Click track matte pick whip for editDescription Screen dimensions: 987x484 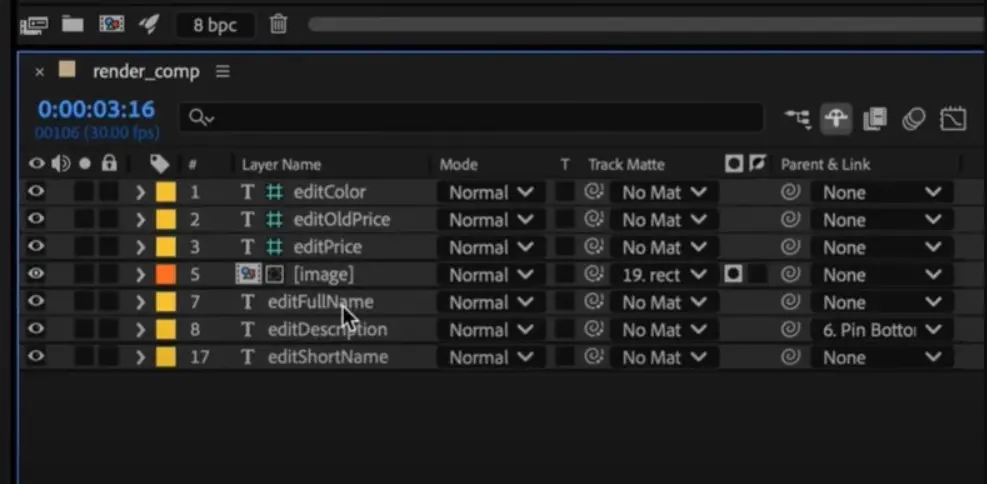594,330
